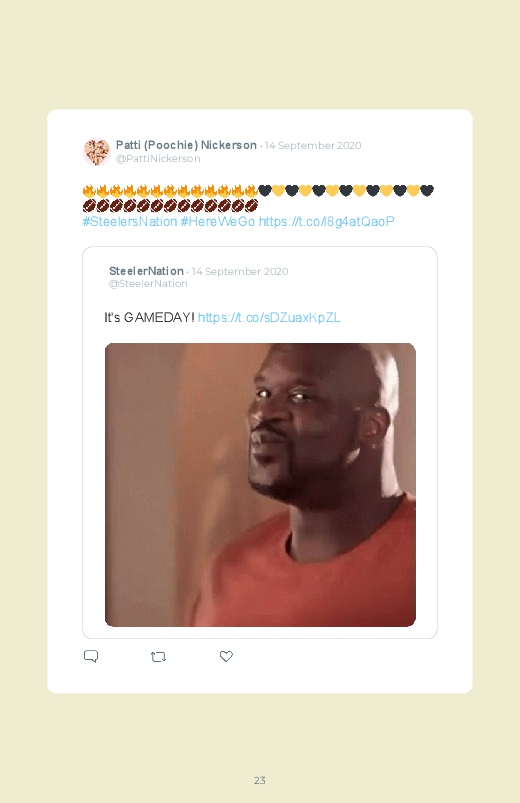Open the t.co/sDZuaxKpZL link
Screen dimensions: 520x803
coord(269,318)
